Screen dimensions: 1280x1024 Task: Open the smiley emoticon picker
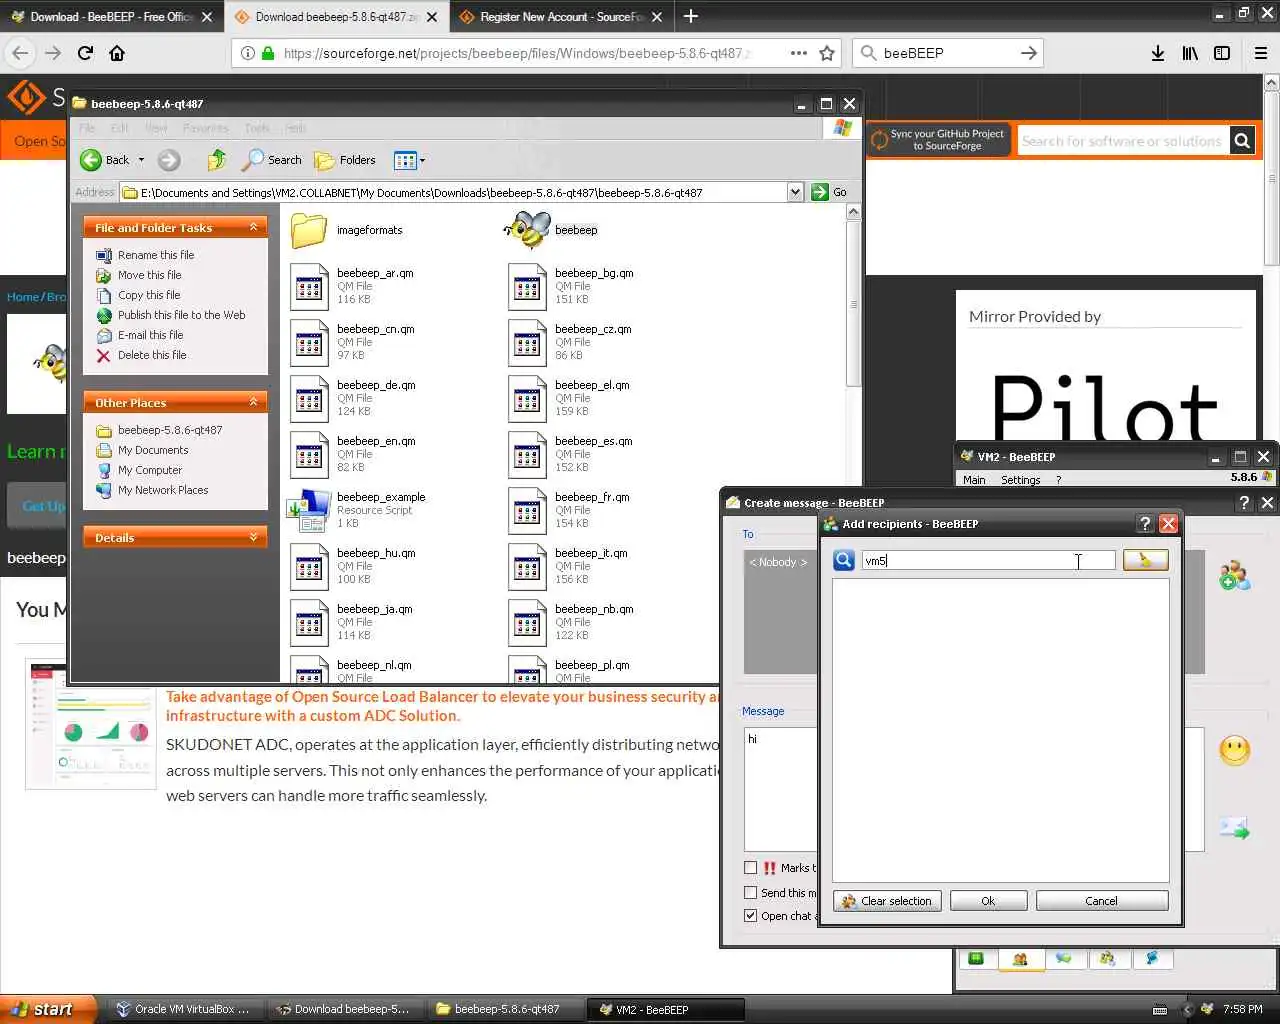tap(1234, 750)
